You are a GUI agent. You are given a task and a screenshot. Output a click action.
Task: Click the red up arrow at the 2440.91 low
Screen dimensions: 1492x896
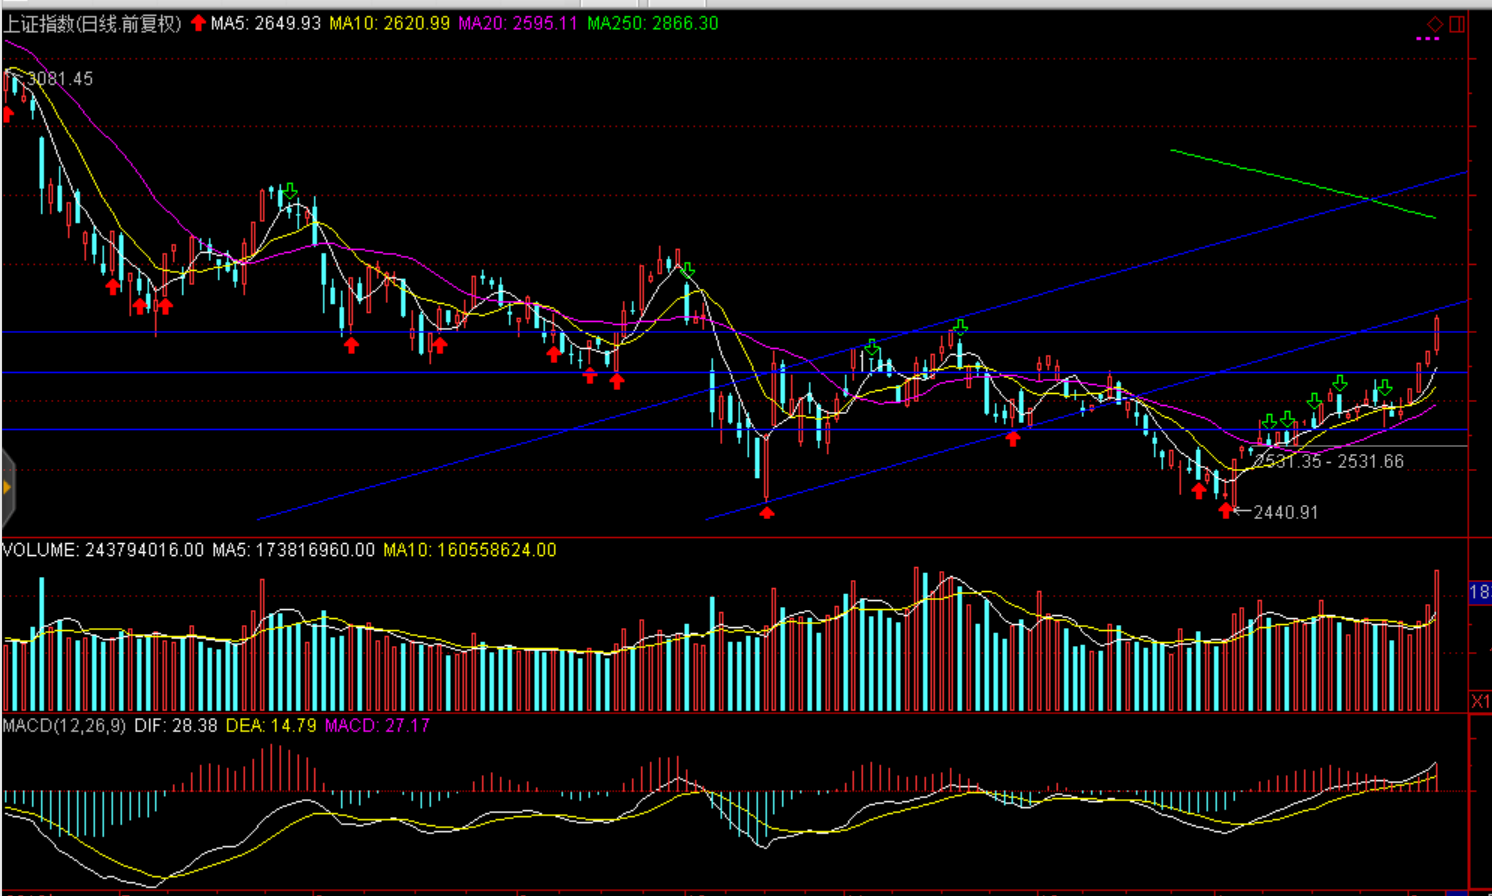(x=1226, y=511)
